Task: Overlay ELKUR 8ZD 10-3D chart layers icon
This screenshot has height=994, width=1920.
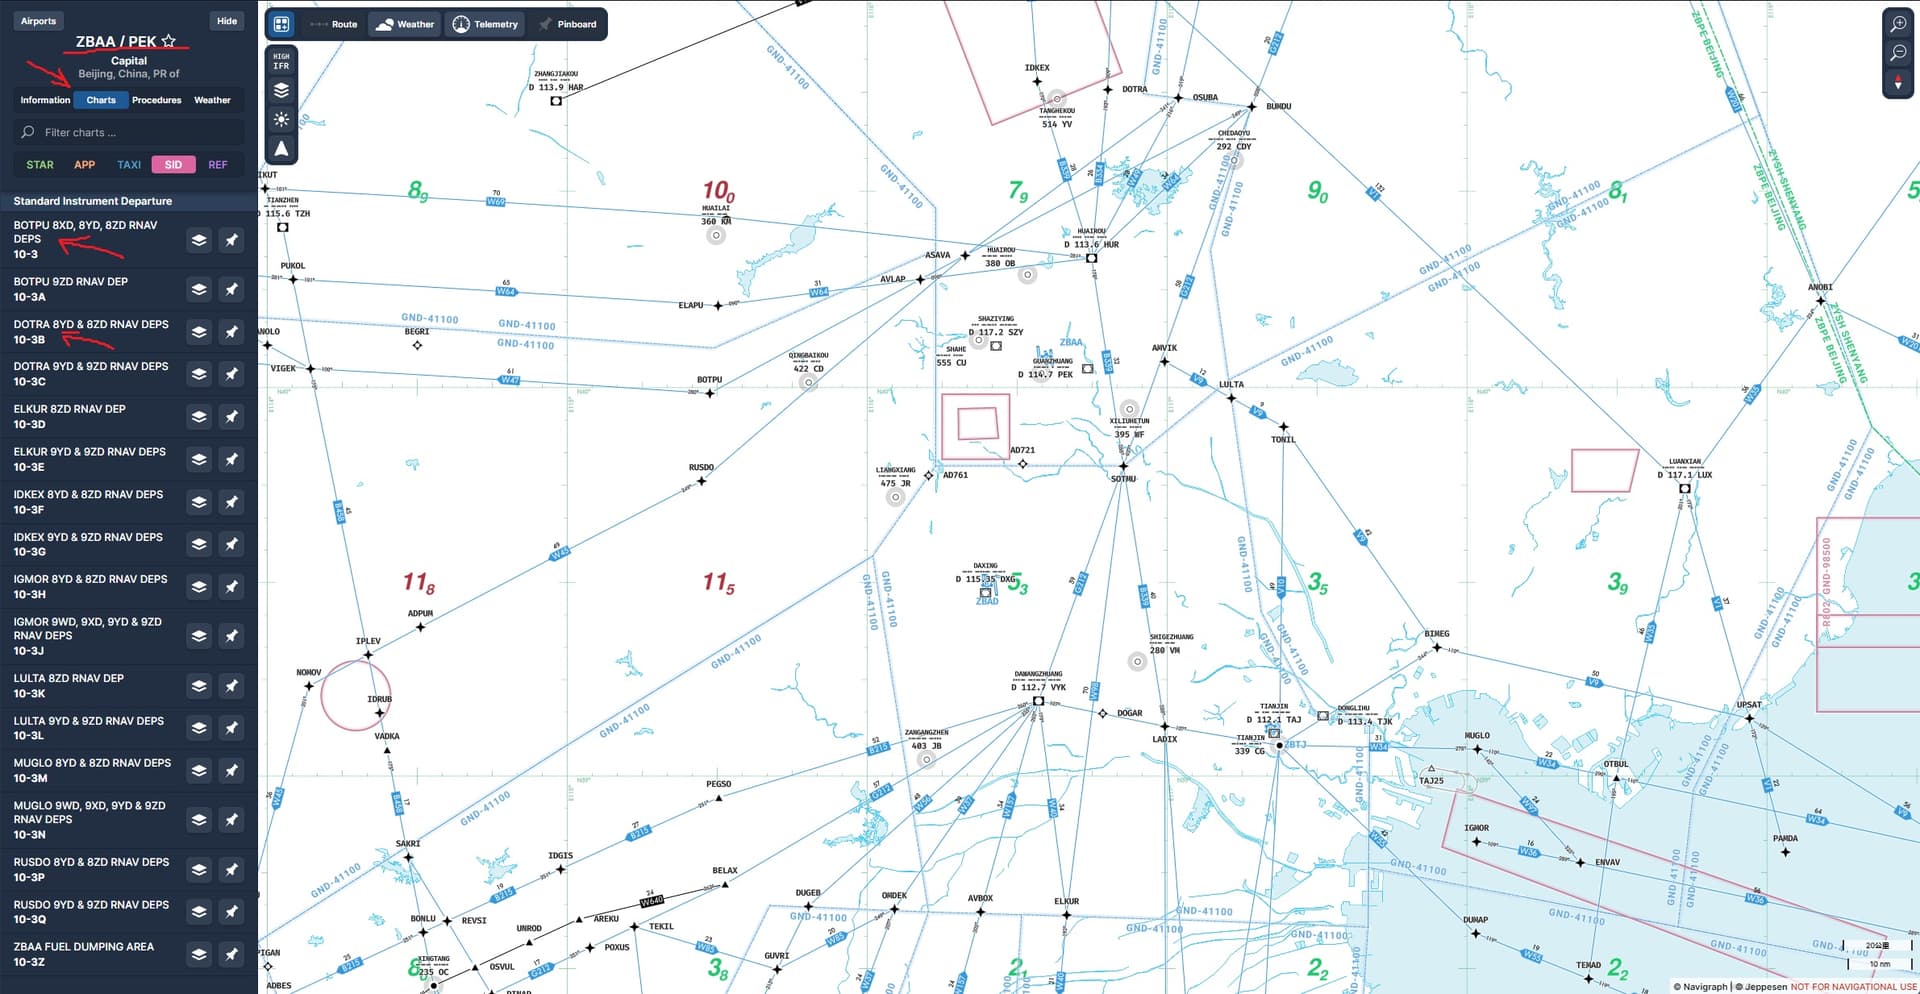Action: (199, 417)
